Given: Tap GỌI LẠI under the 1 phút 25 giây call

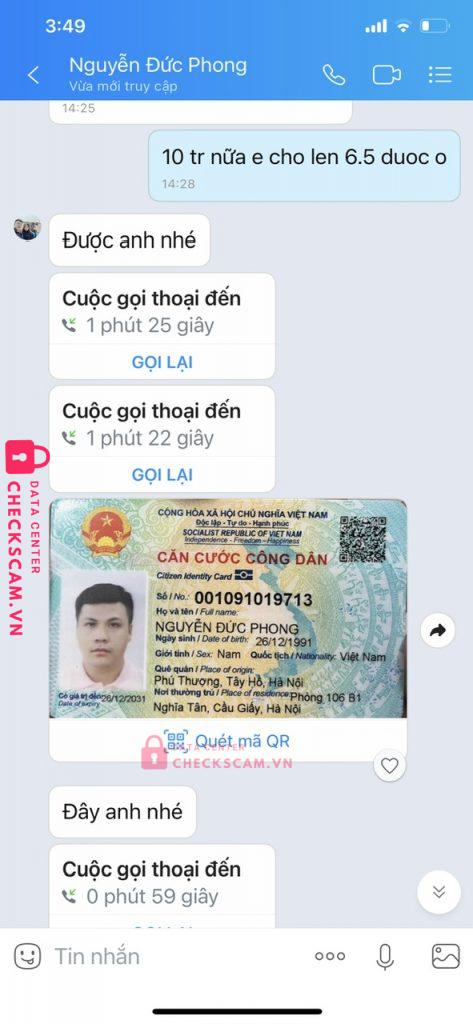Looking at the screenshot, I should point(162,362).
